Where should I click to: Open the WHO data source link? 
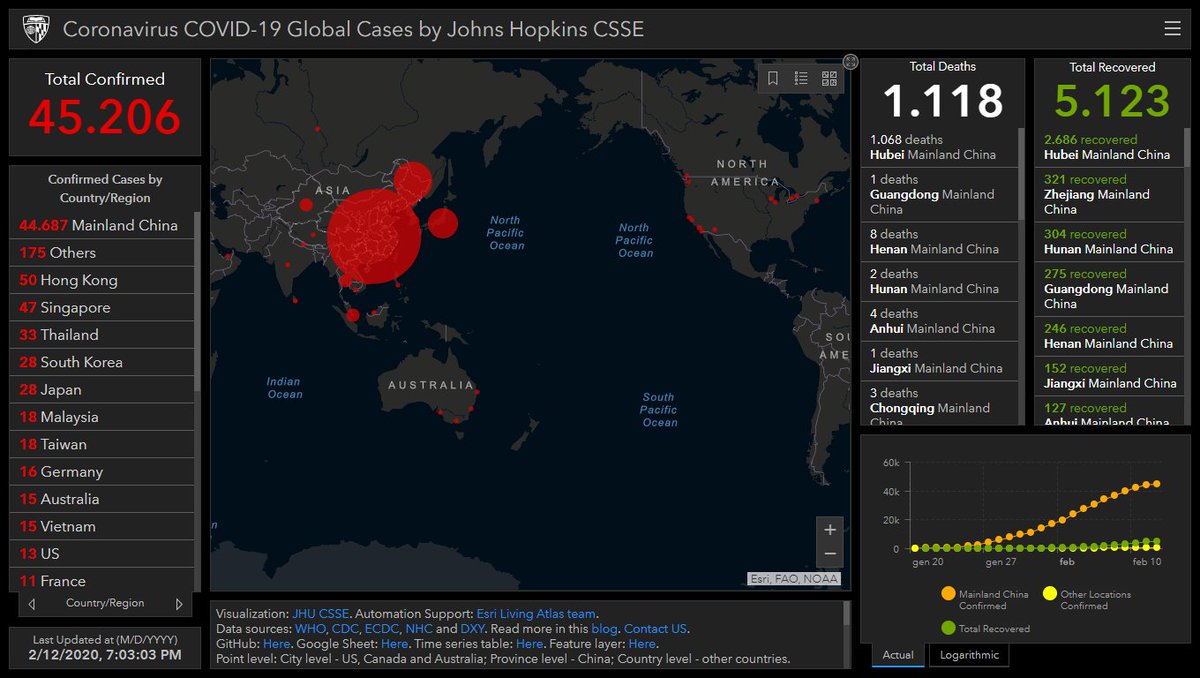pyautogui.click(x=310, y=628)
